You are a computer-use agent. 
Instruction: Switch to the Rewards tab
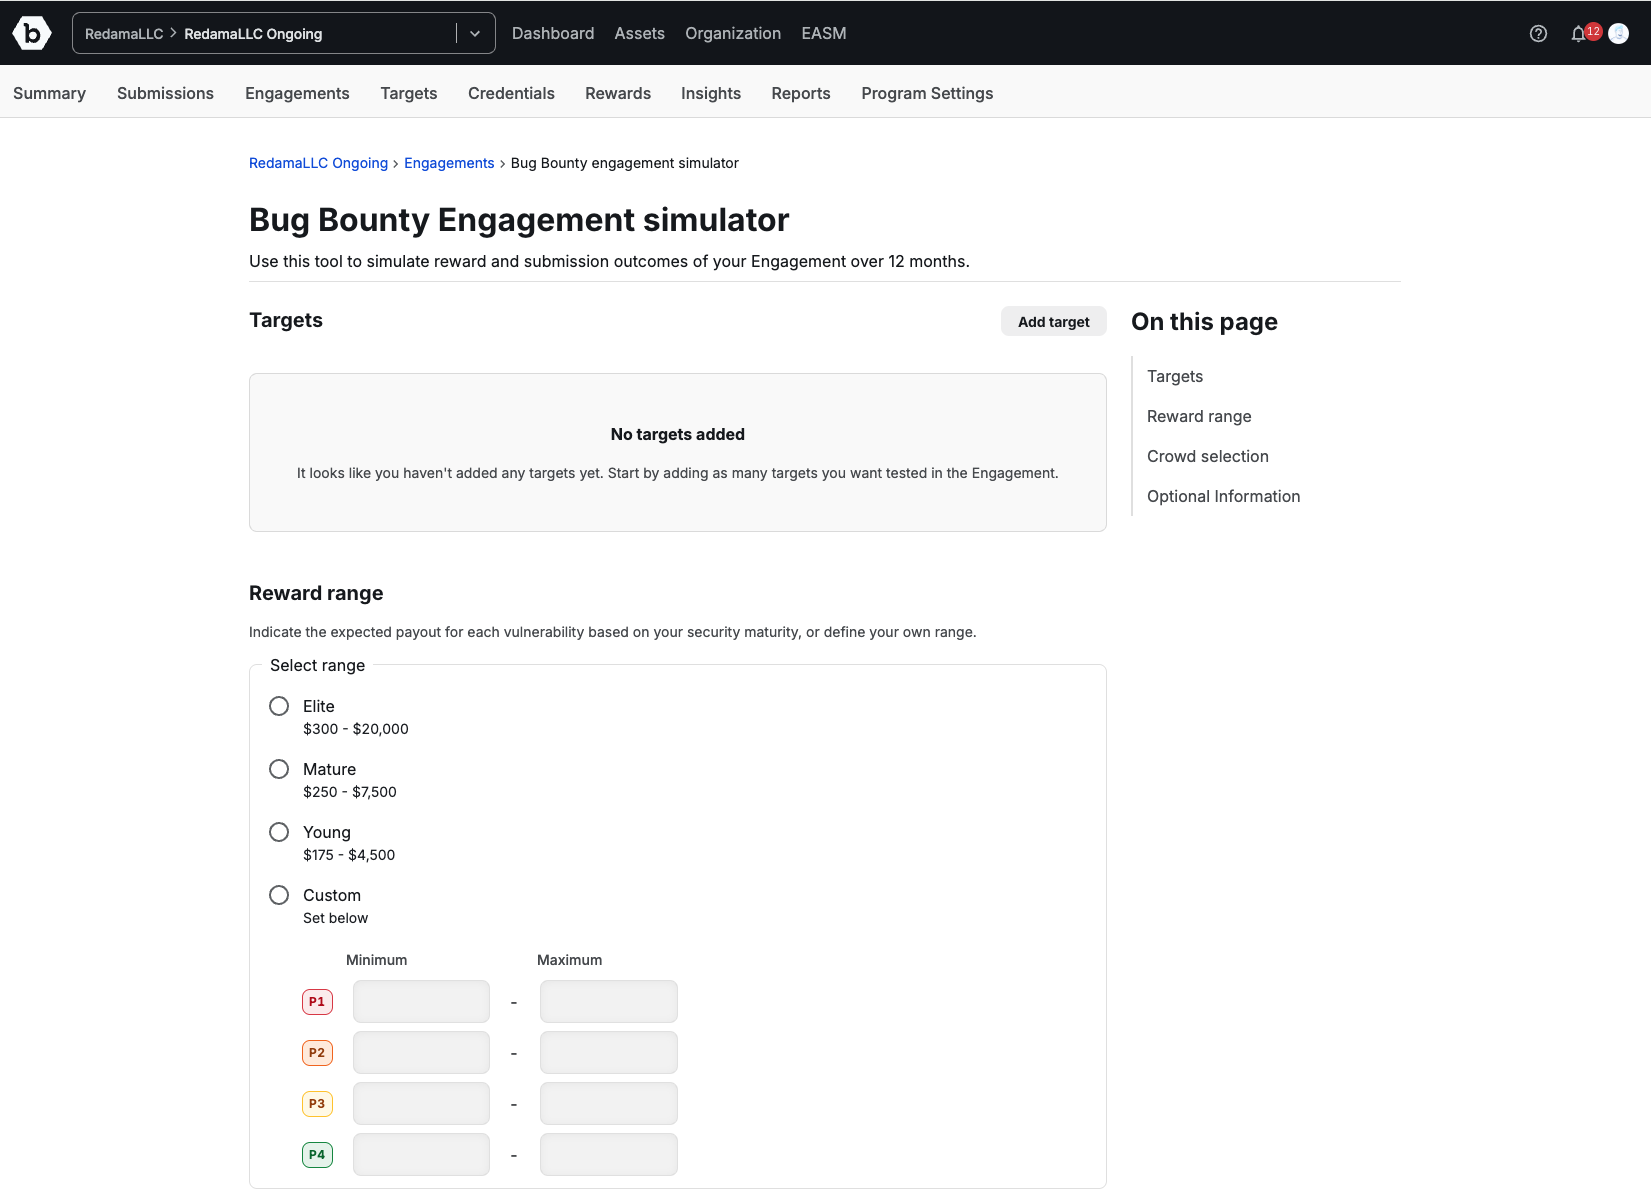[x=618, y=93]
